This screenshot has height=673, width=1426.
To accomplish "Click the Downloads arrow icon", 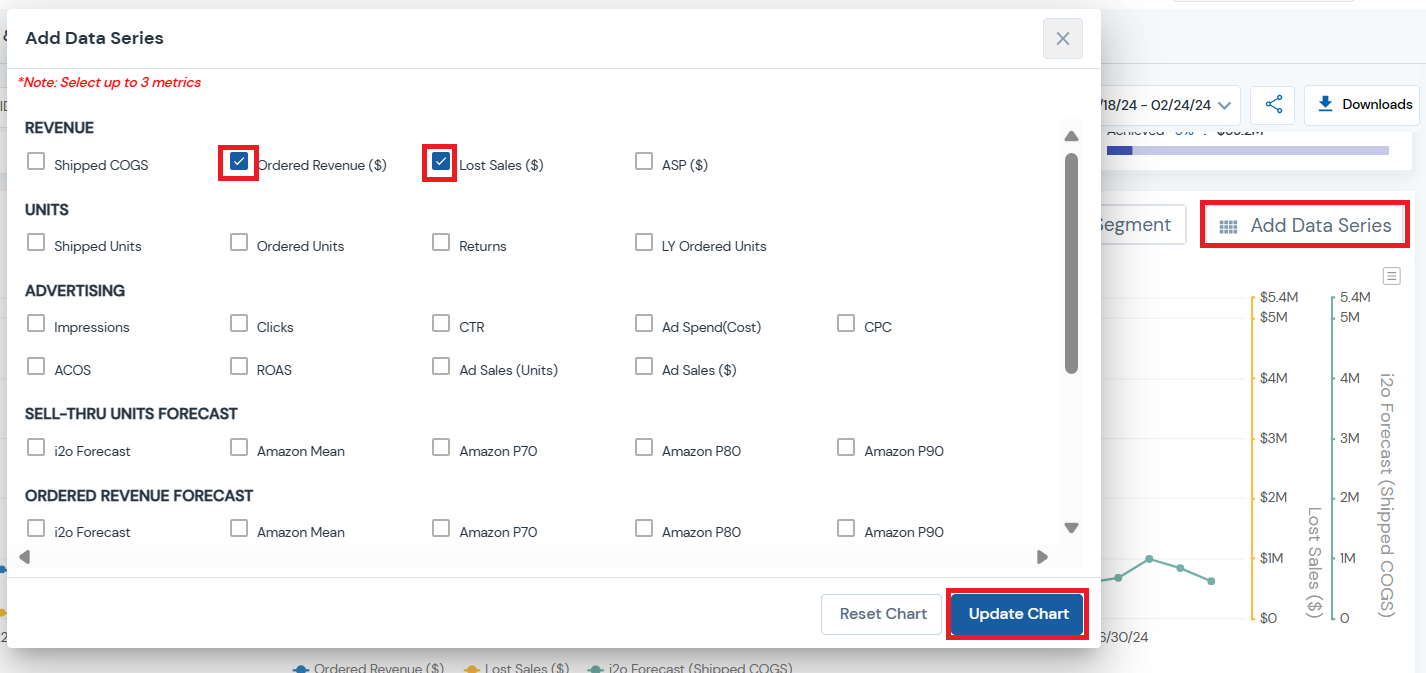I will tap(1326, 104).
